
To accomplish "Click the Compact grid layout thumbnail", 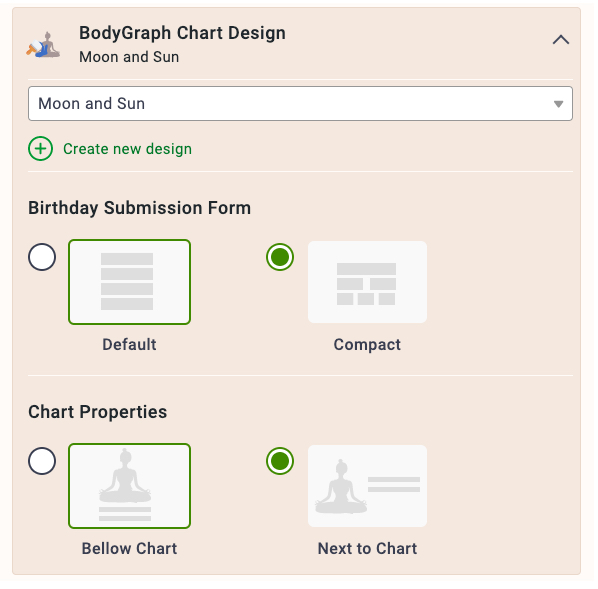I will [367, 282].
